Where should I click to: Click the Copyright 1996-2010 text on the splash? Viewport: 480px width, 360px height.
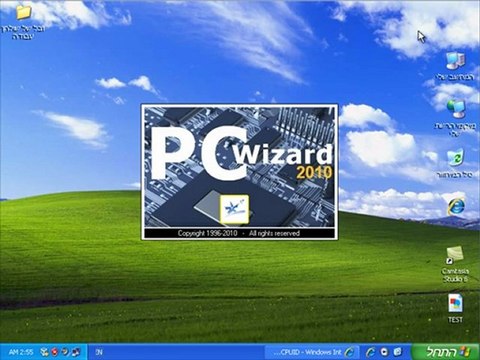207,233
